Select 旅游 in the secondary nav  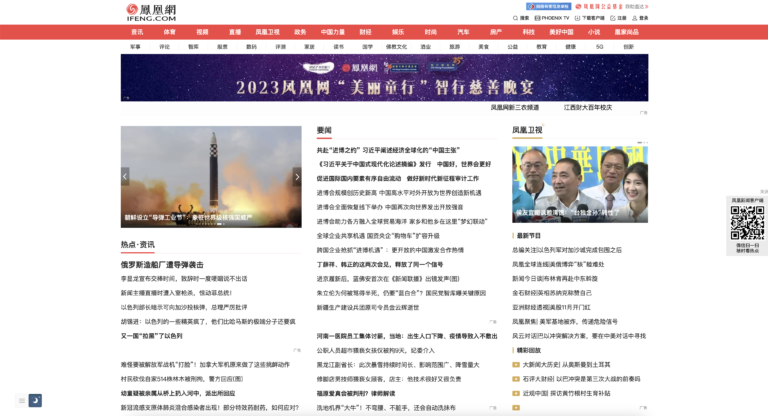tap(455, 47)
